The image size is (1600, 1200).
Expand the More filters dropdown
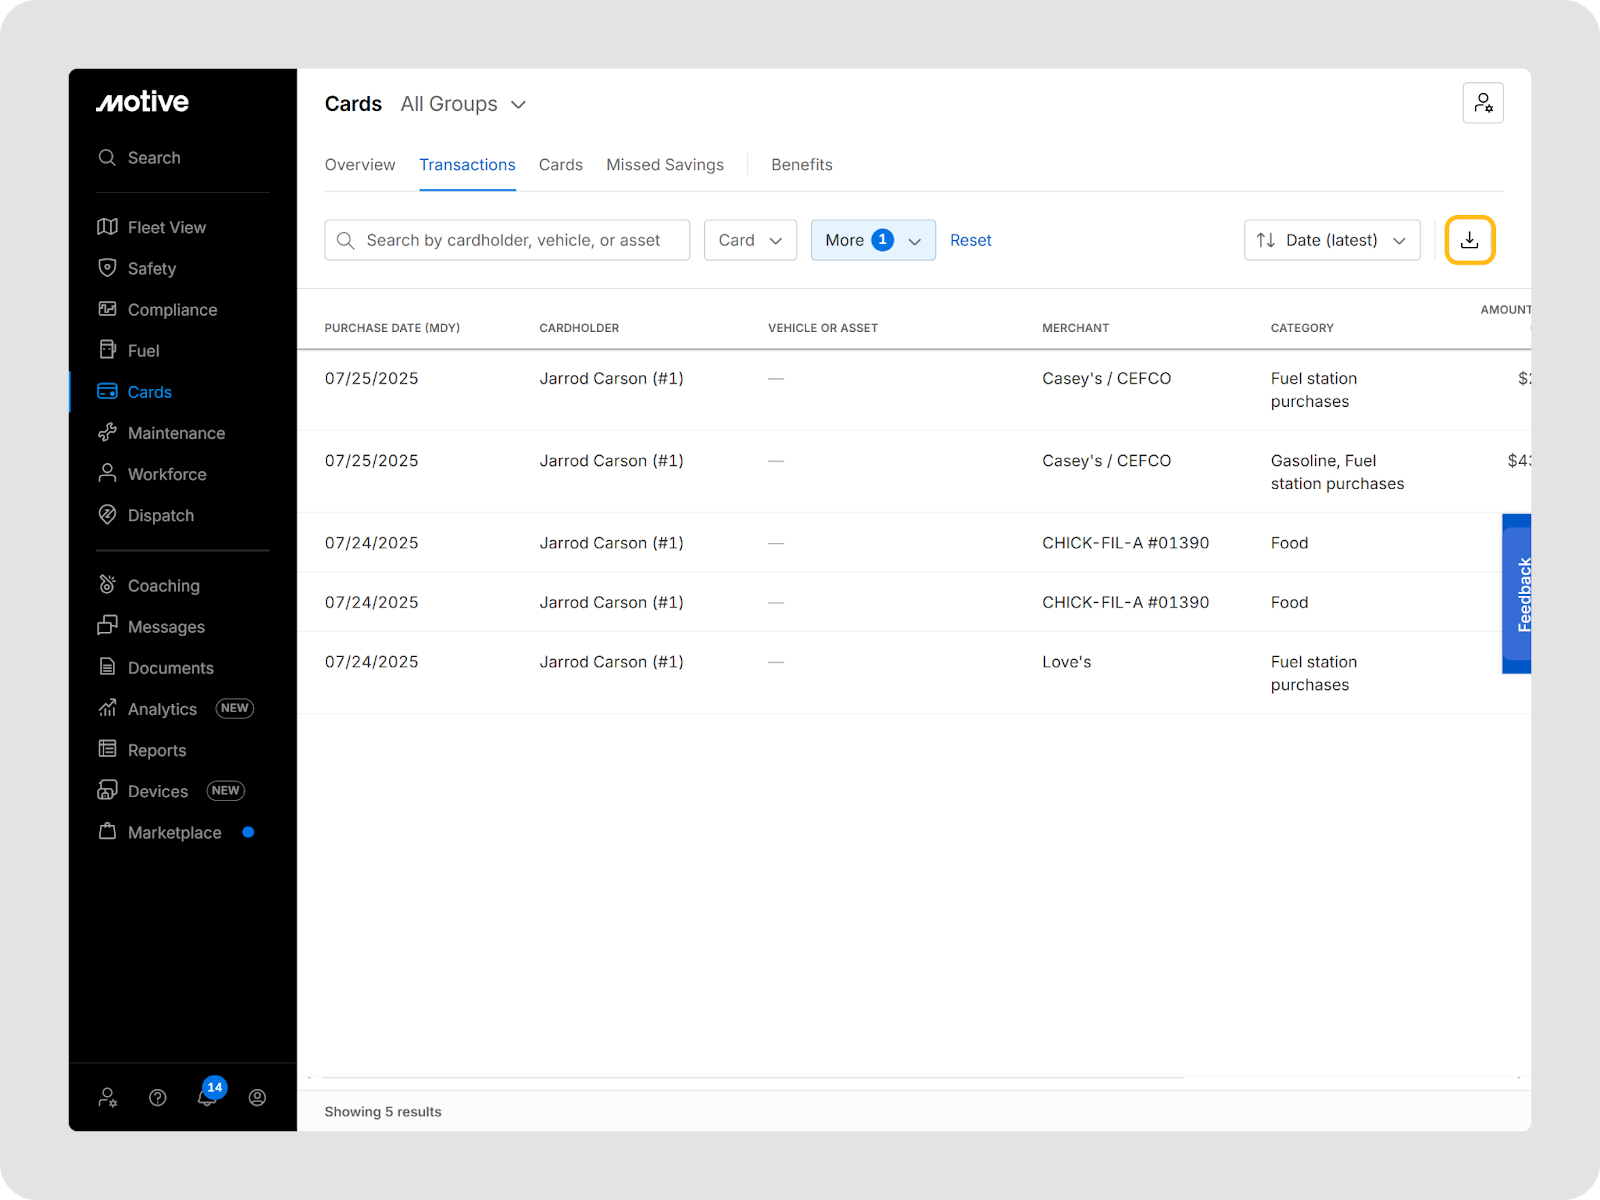coord(872,240)
